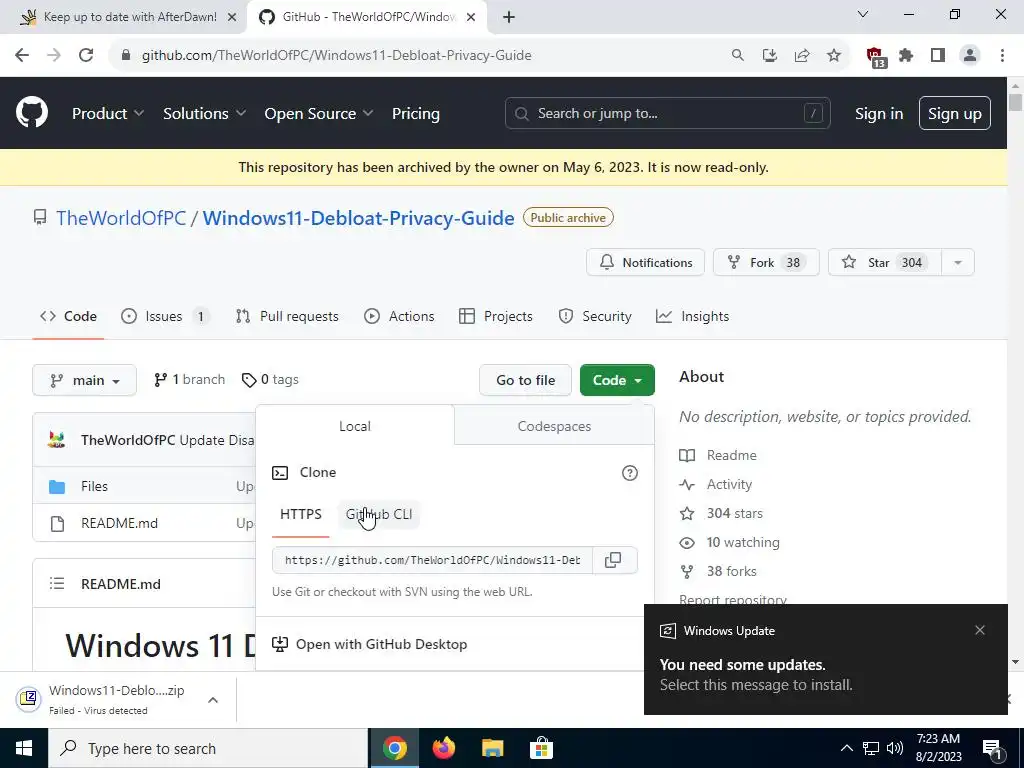Expand the Open Source menu

[x=319, y=113]
